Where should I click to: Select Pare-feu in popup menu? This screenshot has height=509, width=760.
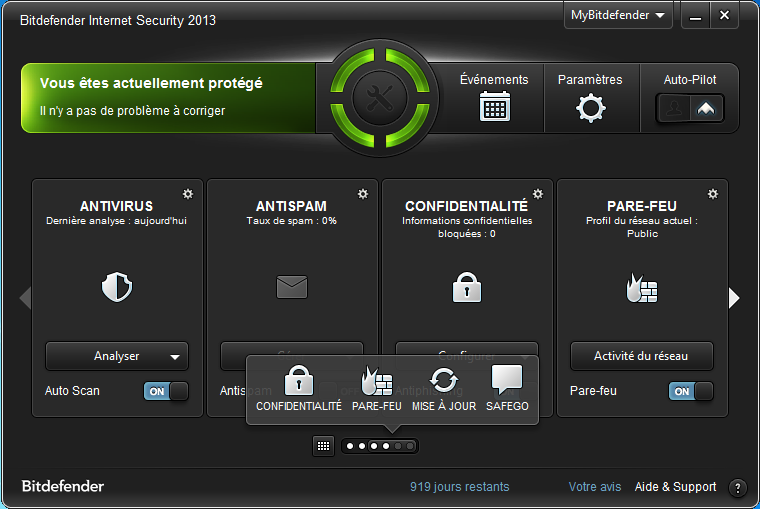377,389
